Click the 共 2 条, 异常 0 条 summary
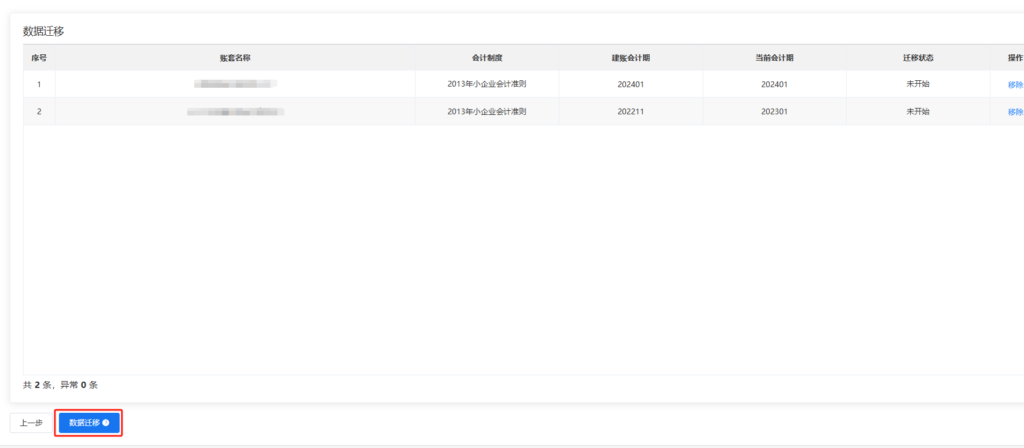The height and width of the screenshot is (448, 1024). coord(61,385)
